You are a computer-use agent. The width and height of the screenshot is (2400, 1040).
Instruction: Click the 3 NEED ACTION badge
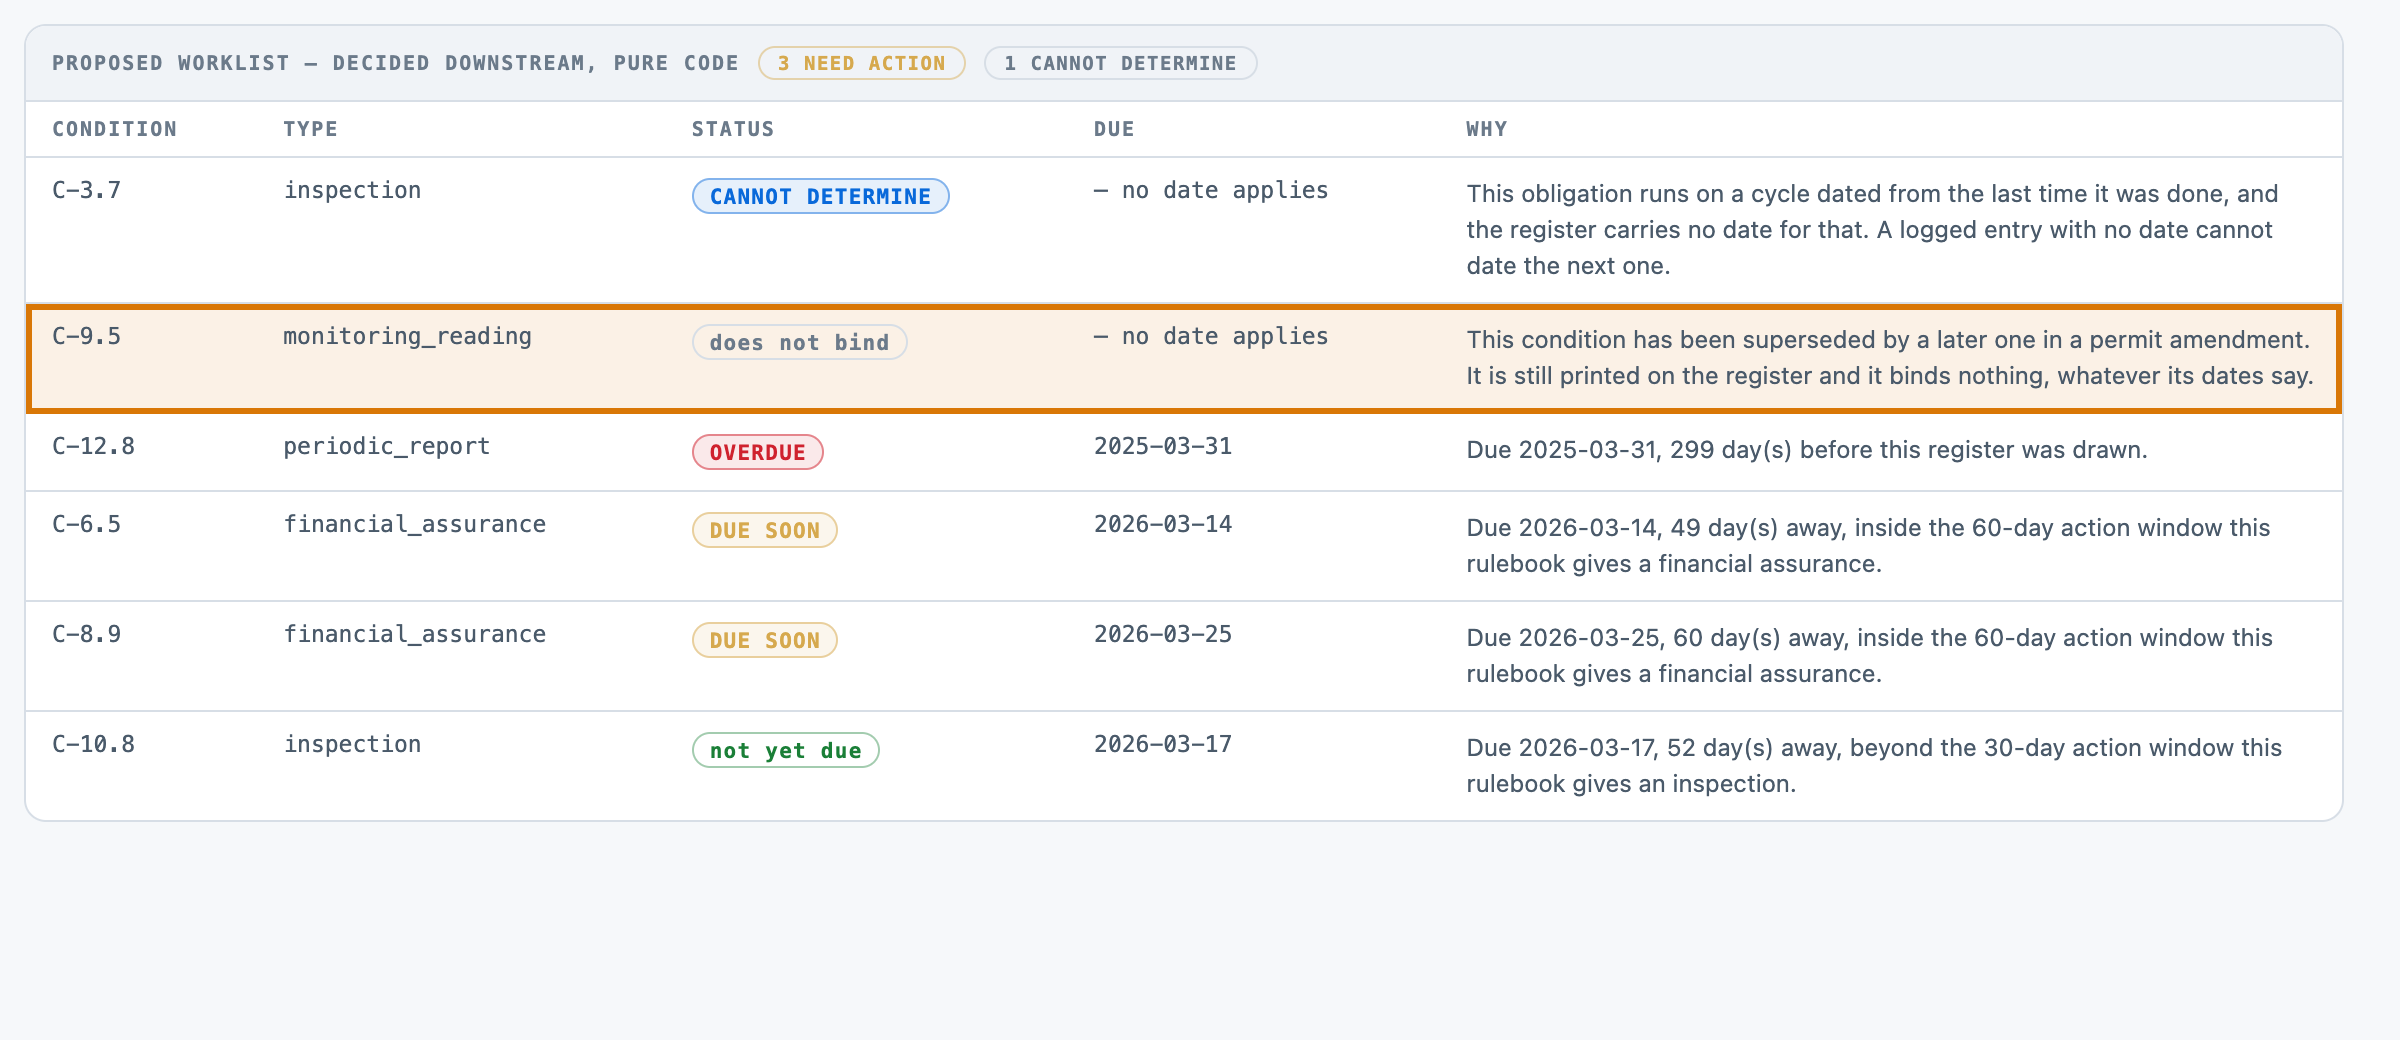point(861,63)
